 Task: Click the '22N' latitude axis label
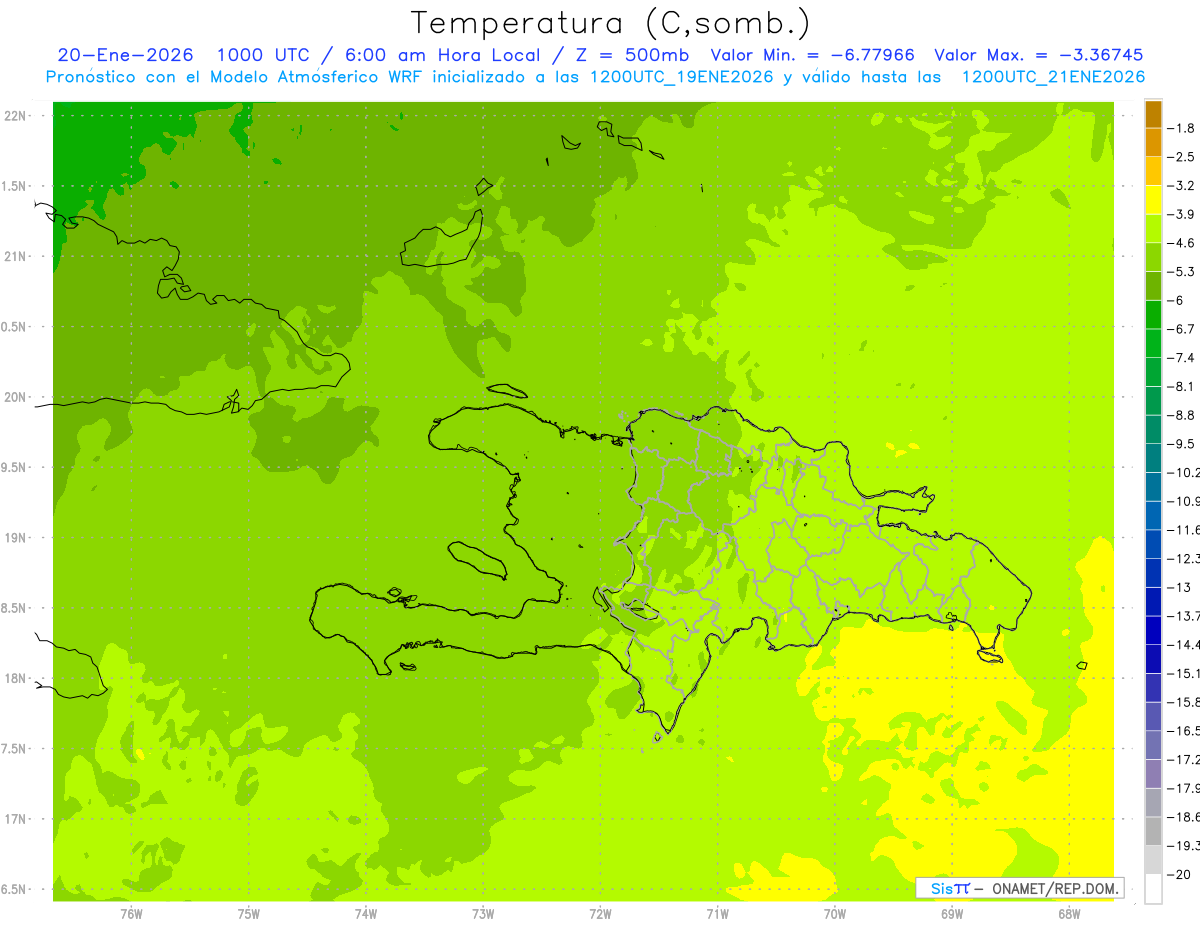coord(16,116)
